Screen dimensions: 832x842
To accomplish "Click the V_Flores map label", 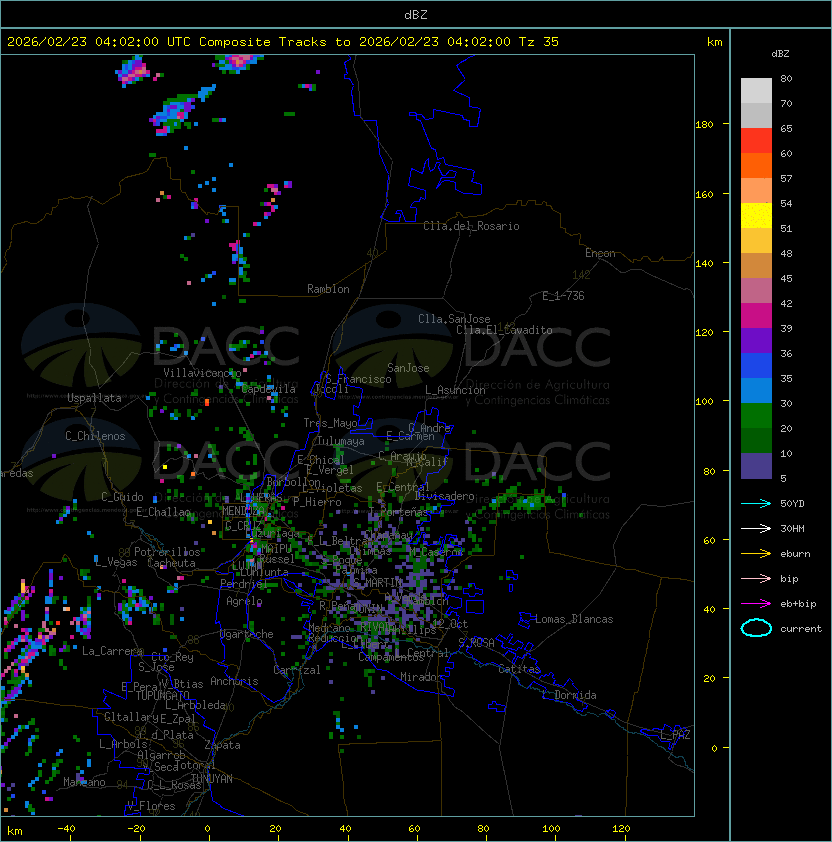I will (x=151, y=806).
